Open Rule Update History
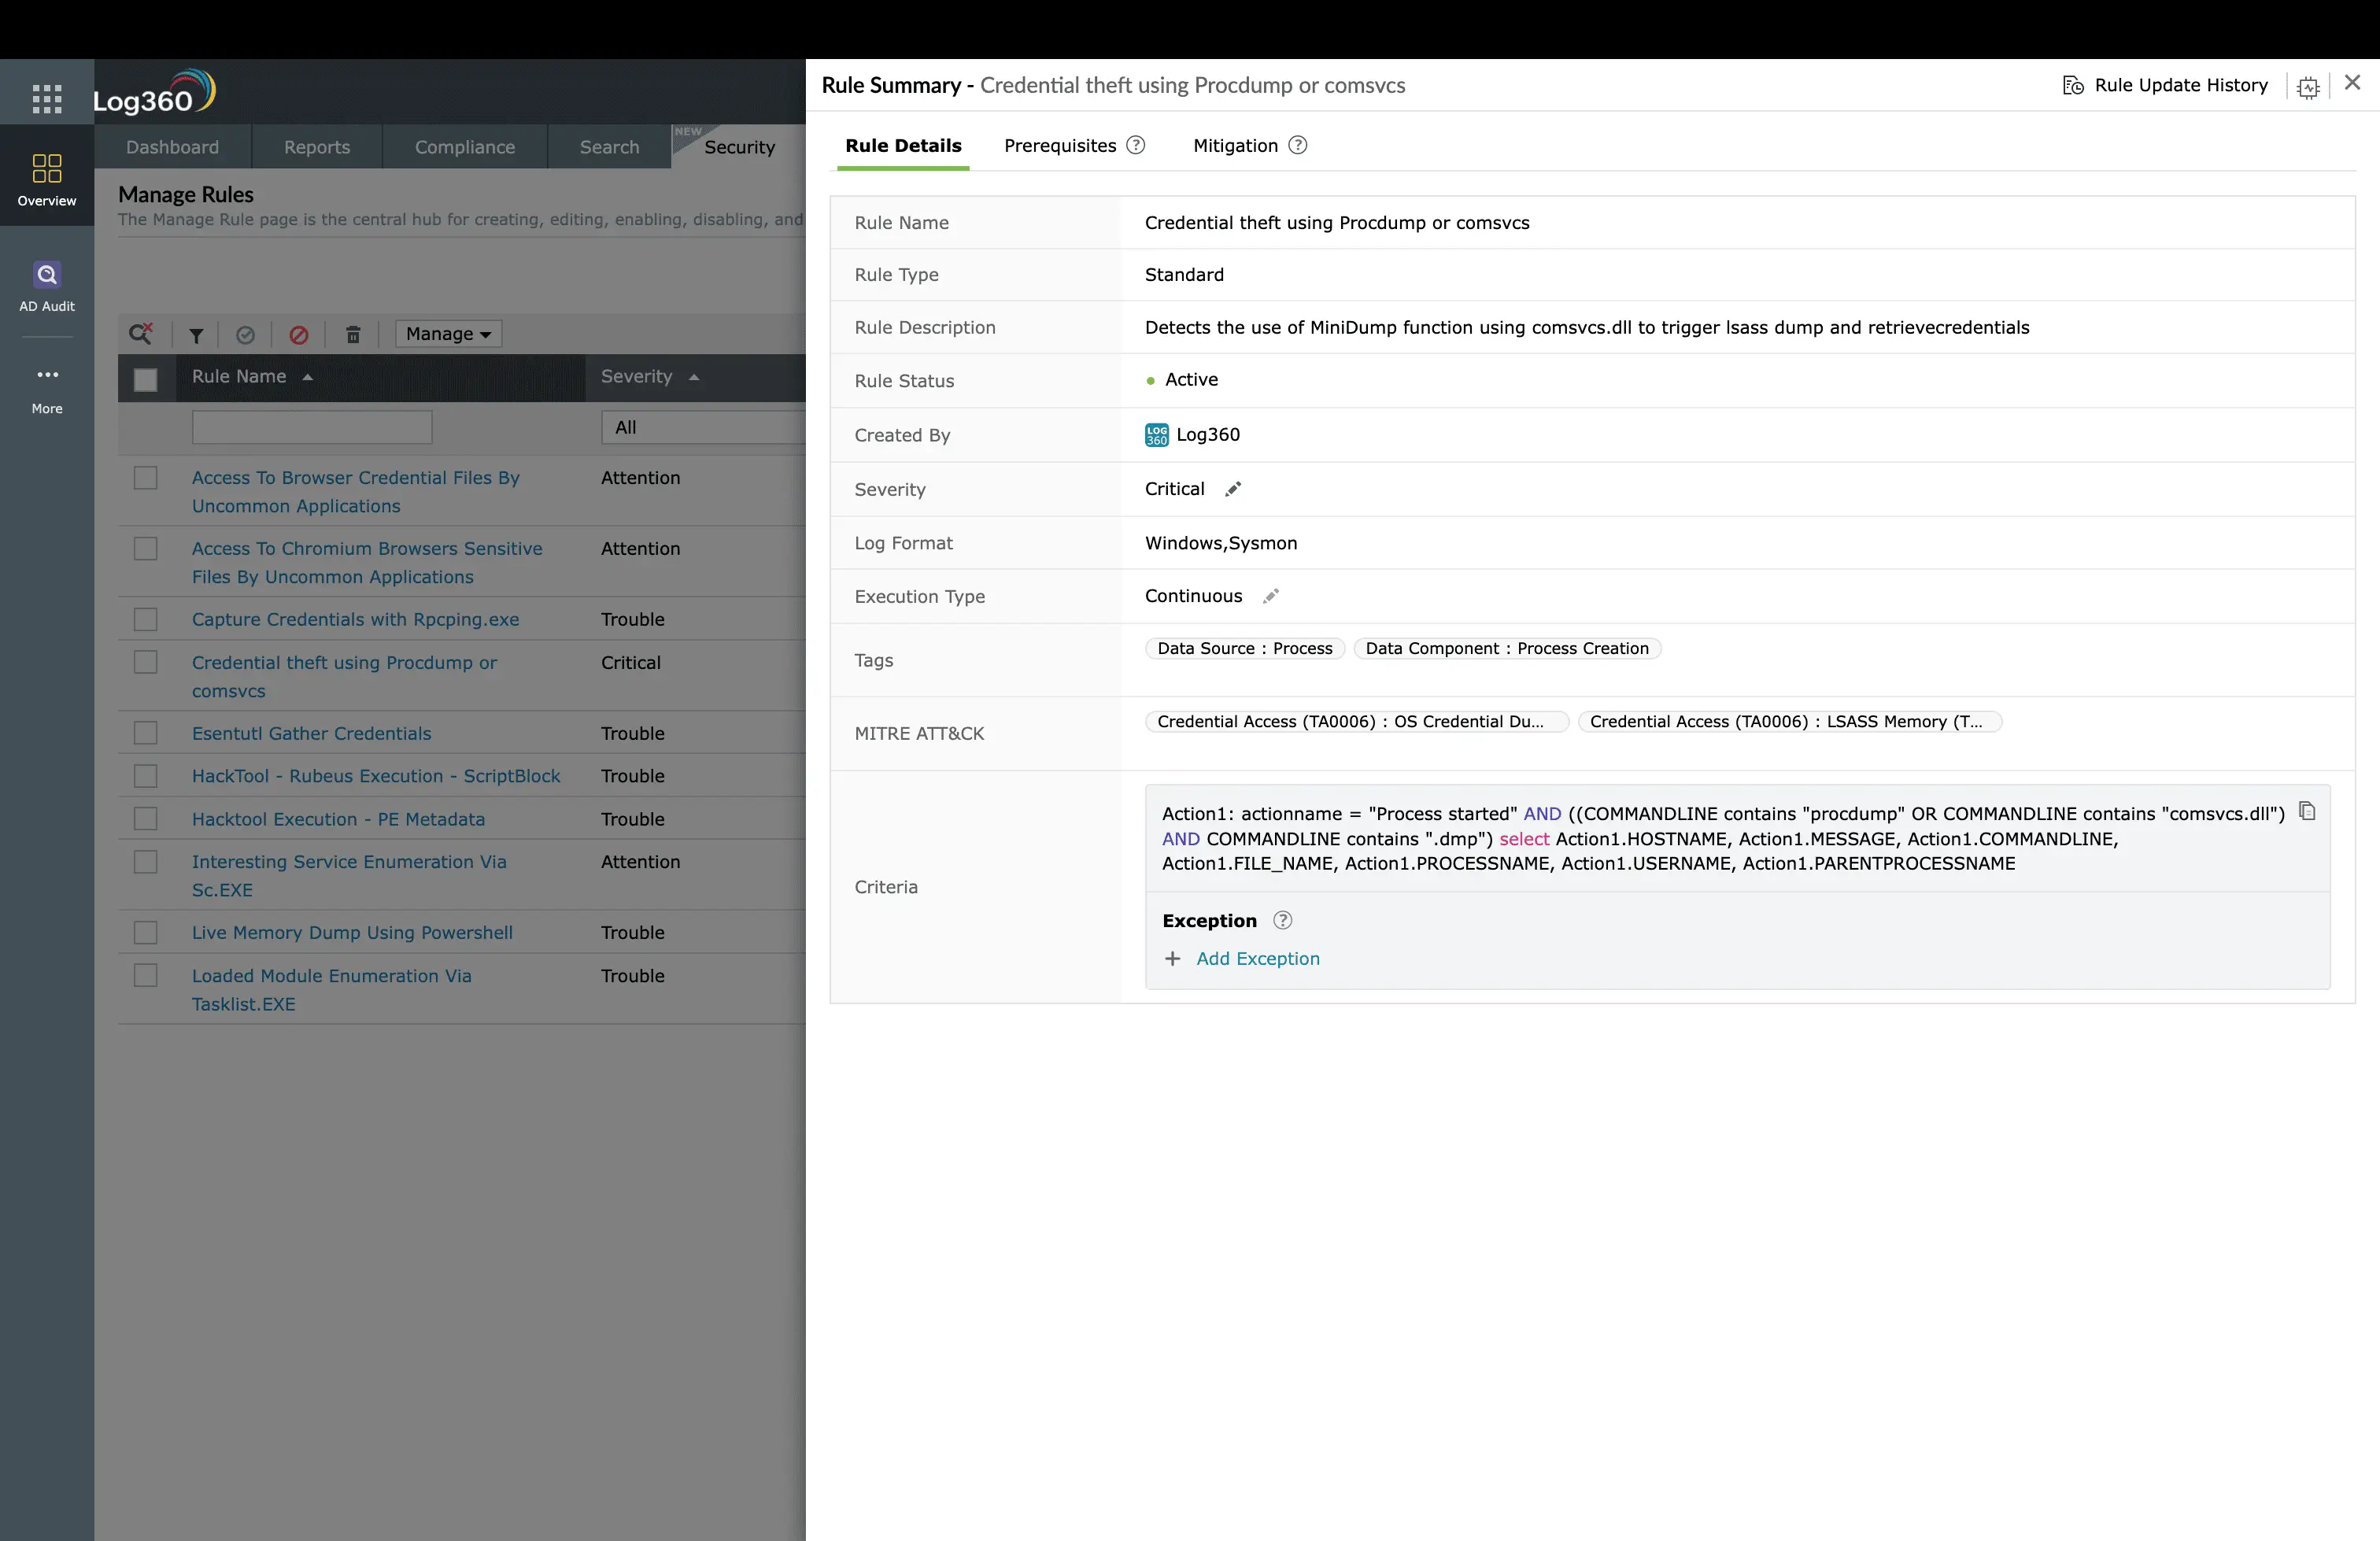The width and height of the screenshot is (2380, 1541). (x=2180, y=85)
